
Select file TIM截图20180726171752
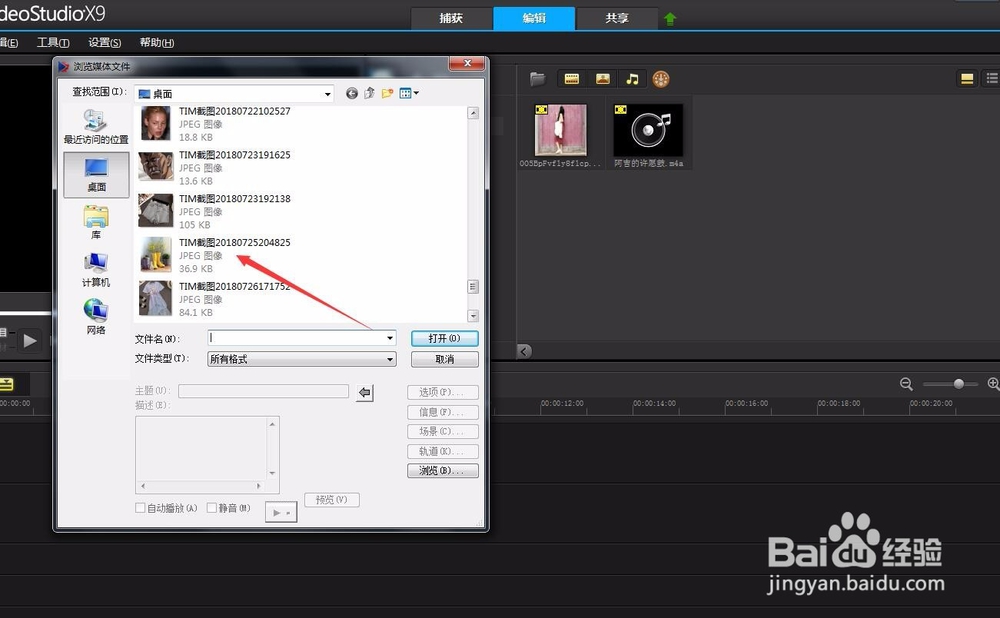(235, 286)
